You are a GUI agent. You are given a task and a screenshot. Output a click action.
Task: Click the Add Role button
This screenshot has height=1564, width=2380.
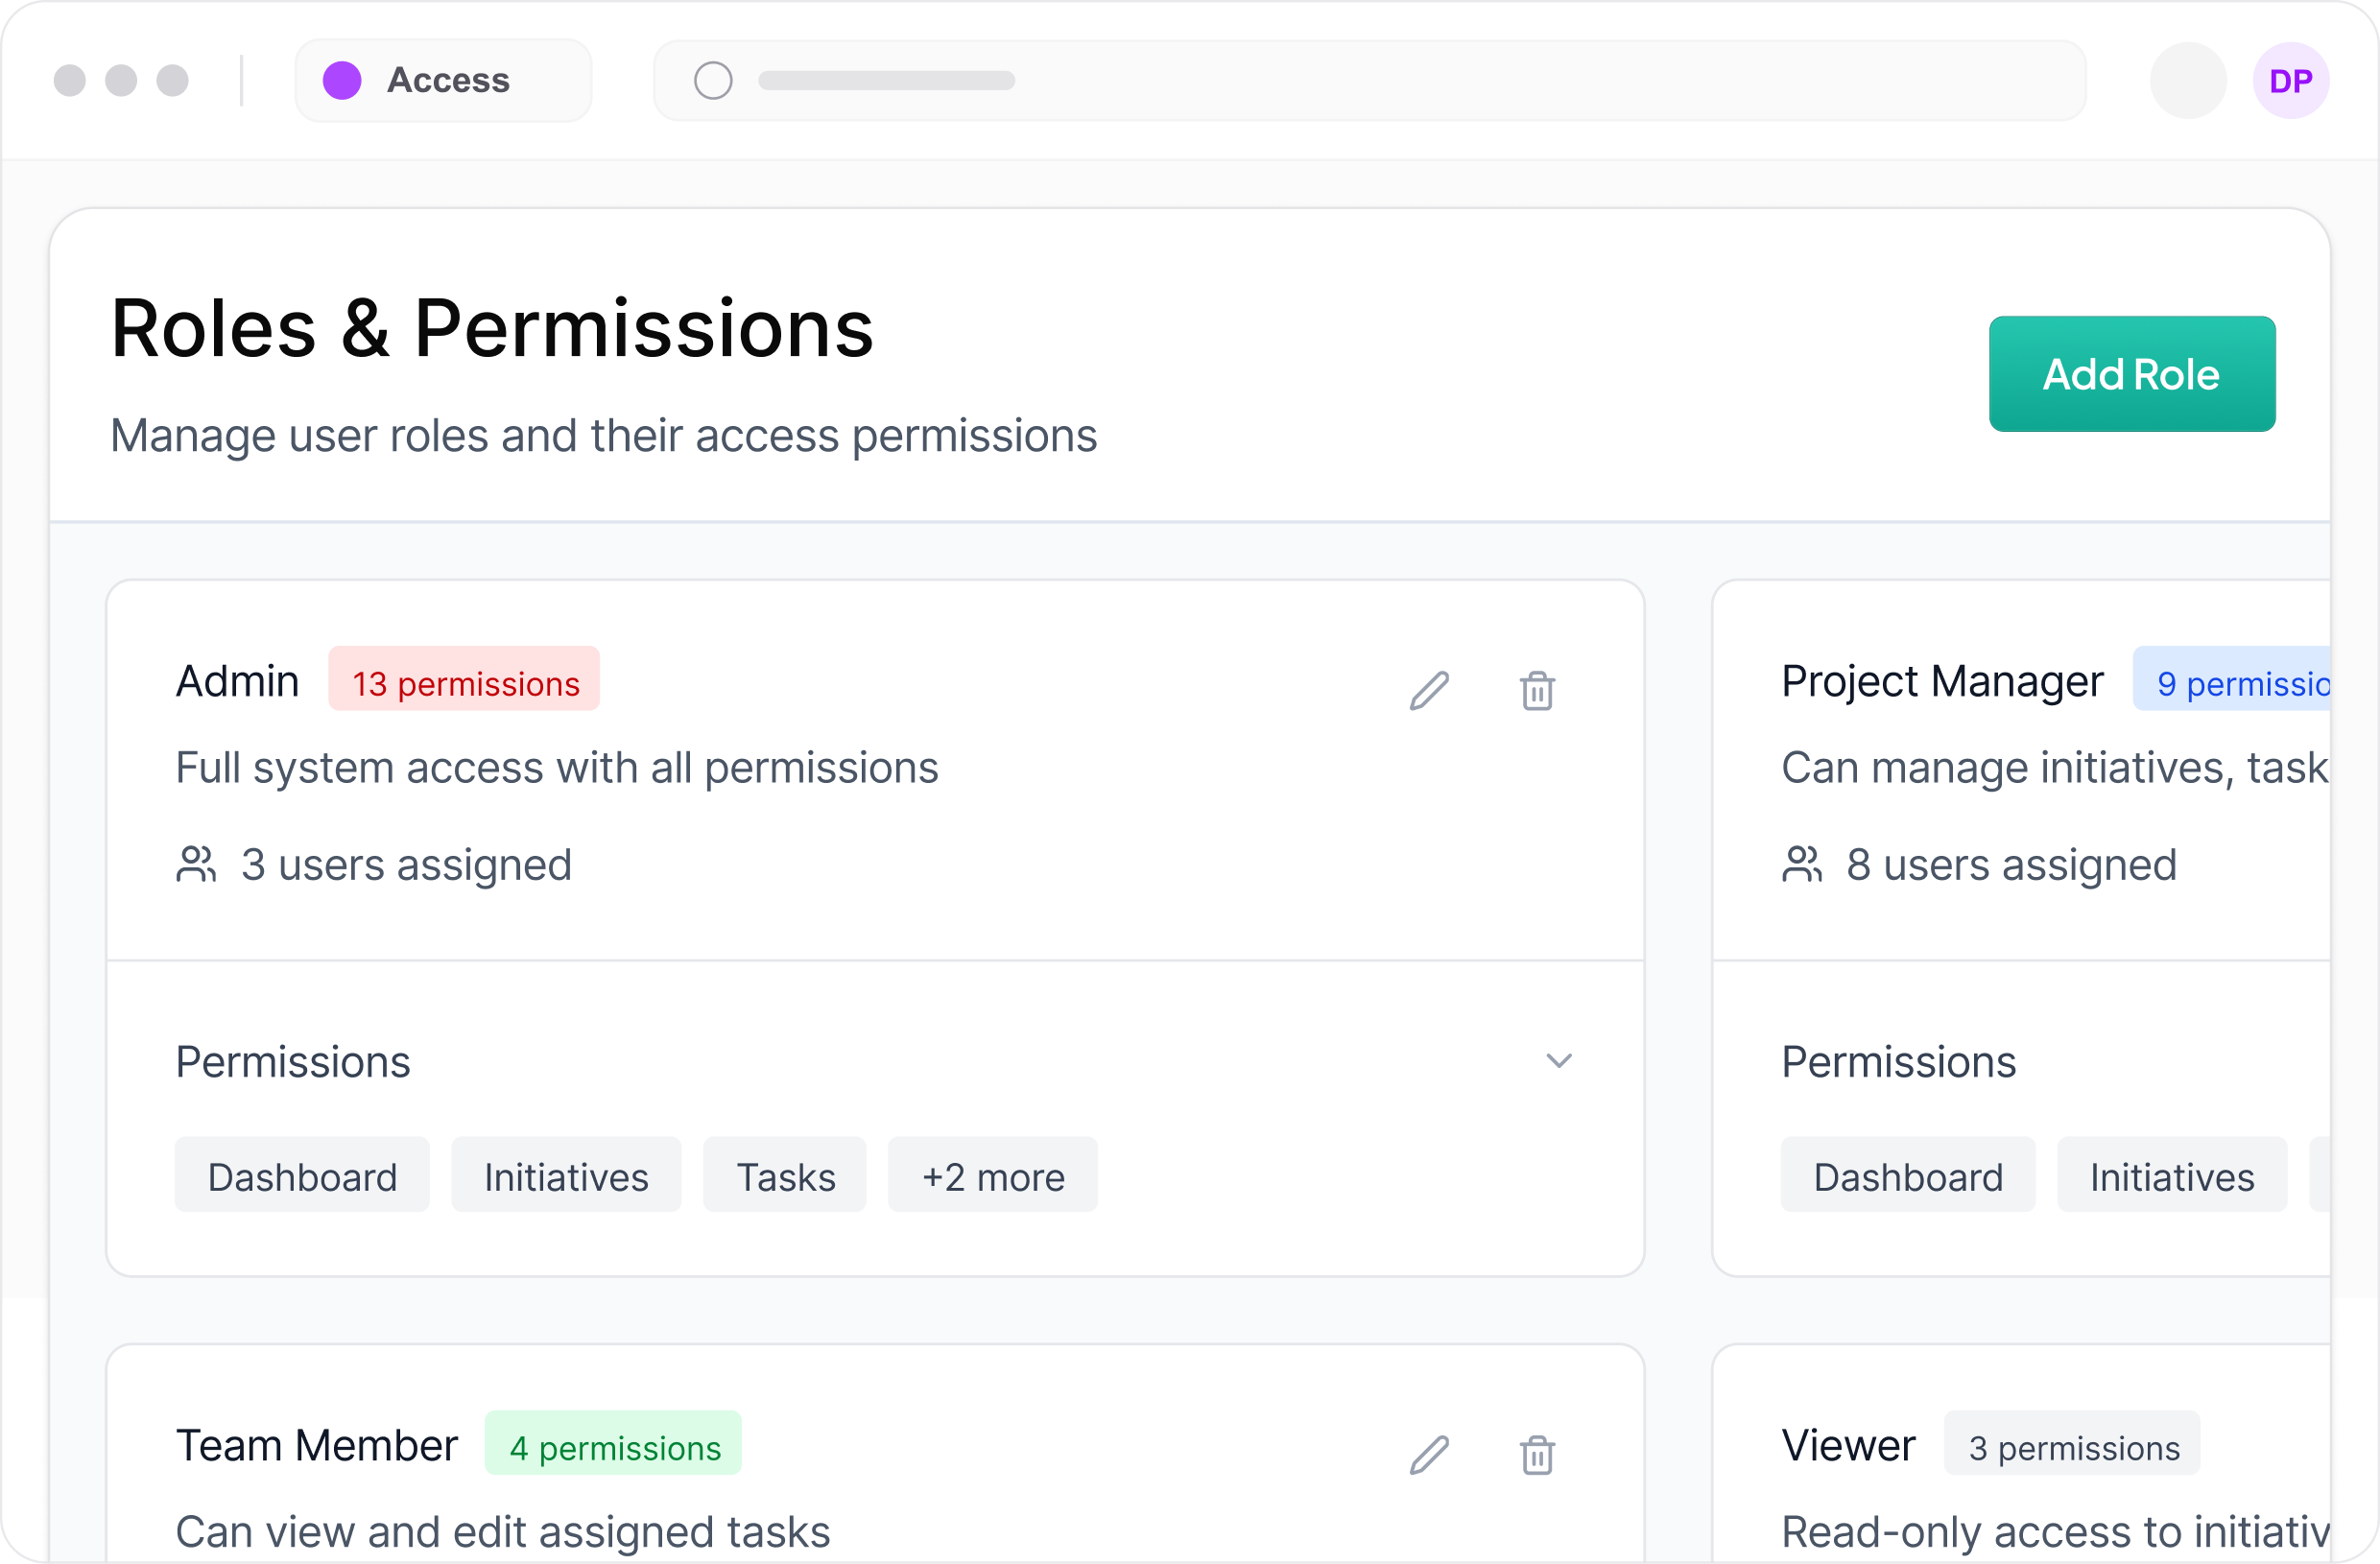(x=2131, y=374)
